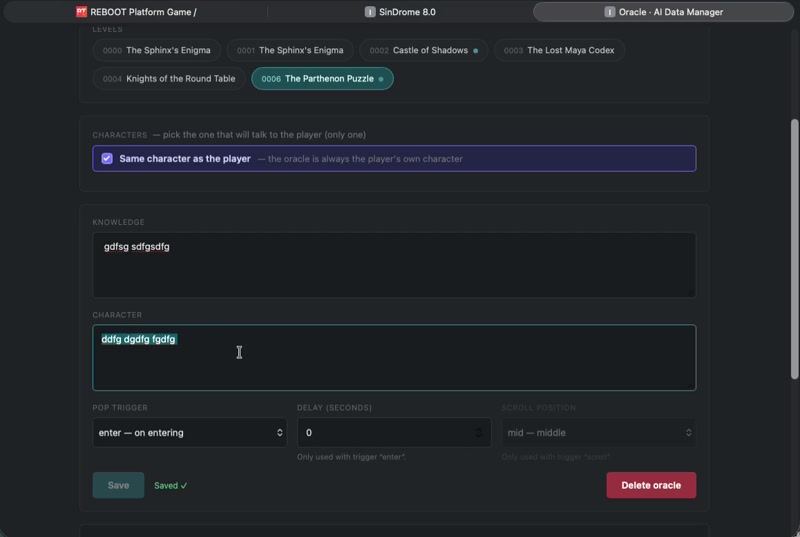Viewport: 800px width, 537px height.
Task: Click into the Character text area
Action: point(394,357)
